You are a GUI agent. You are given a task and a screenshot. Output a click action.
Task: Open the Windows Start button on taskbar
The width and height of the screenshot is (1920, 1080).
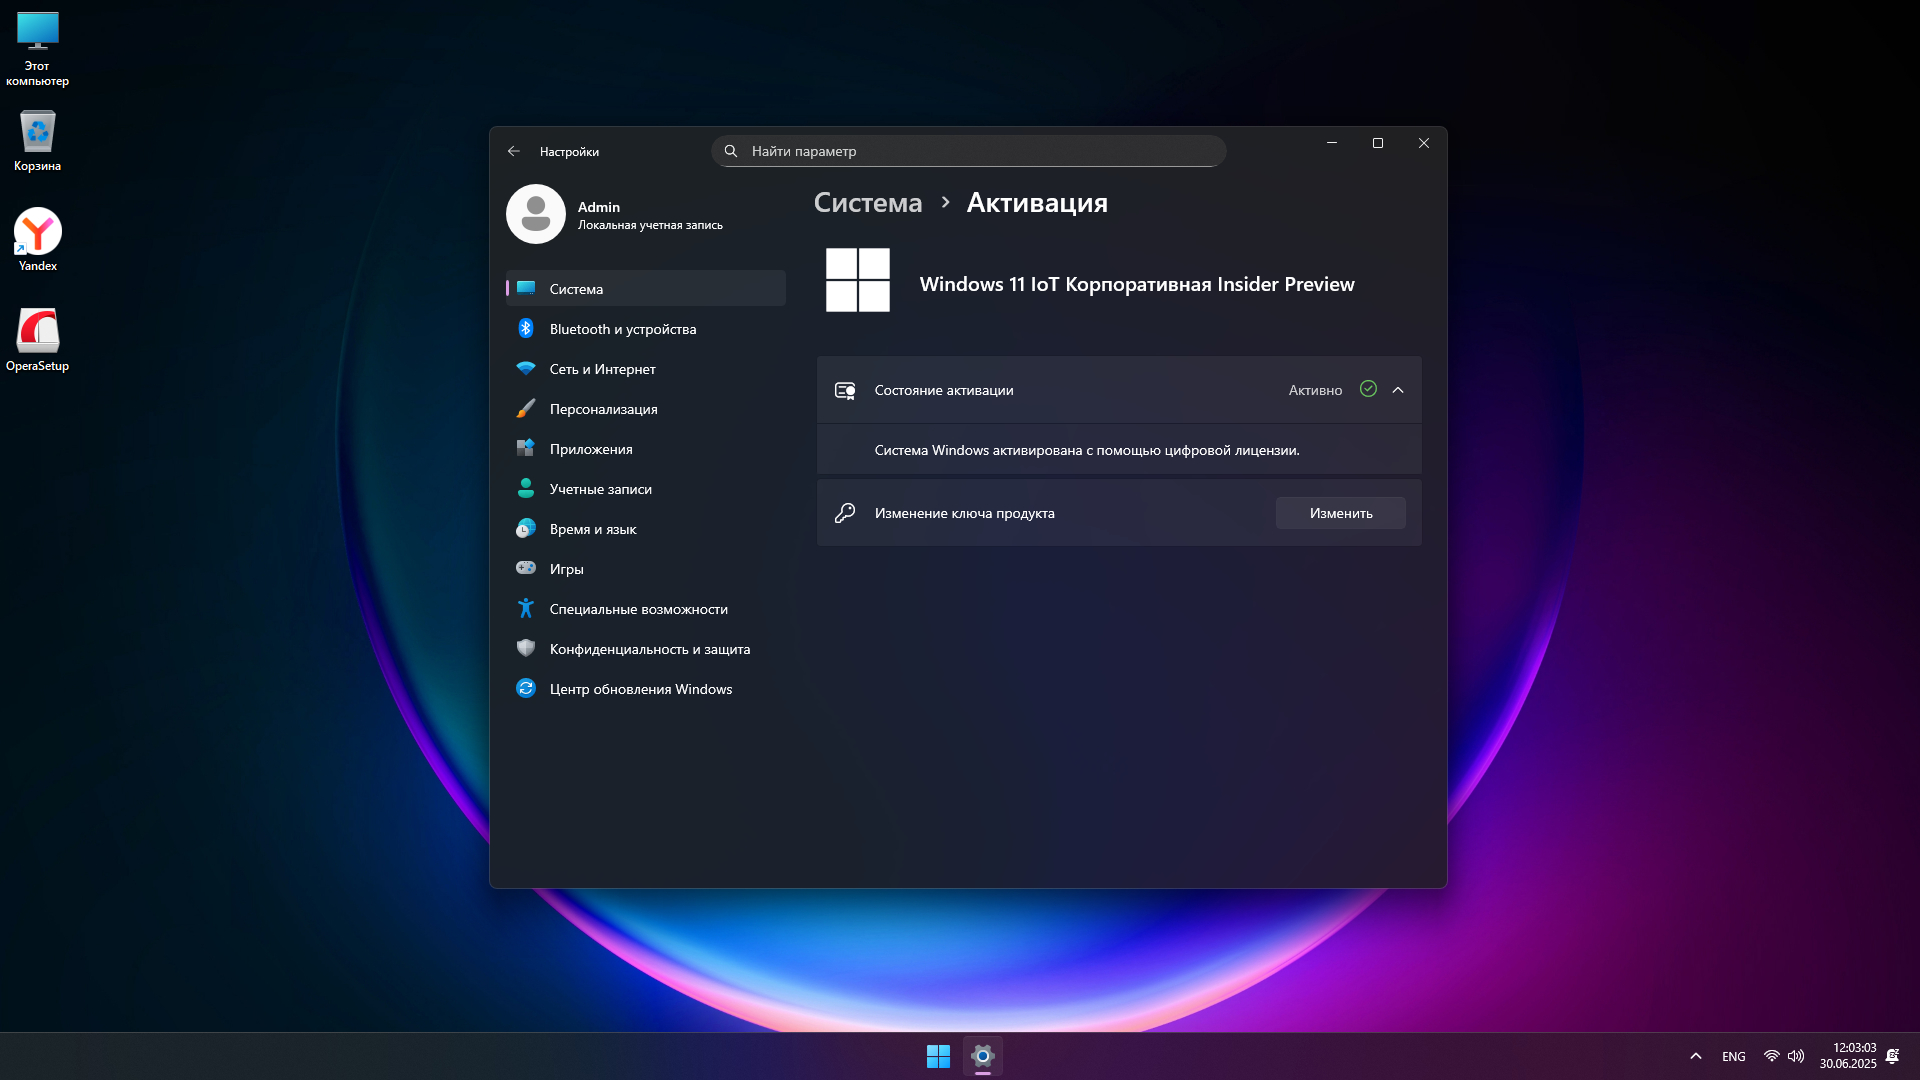(x=938, y=1056)
